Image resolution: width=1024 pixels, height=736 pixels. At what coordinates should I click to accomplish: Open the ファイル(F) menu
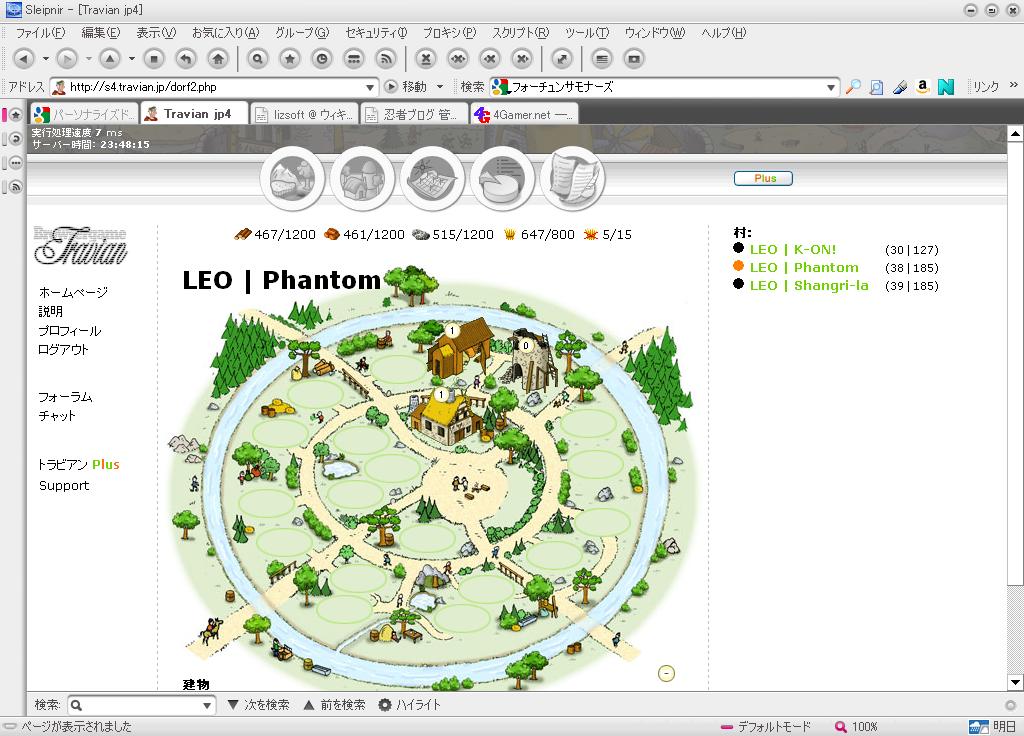click(40, 33)
